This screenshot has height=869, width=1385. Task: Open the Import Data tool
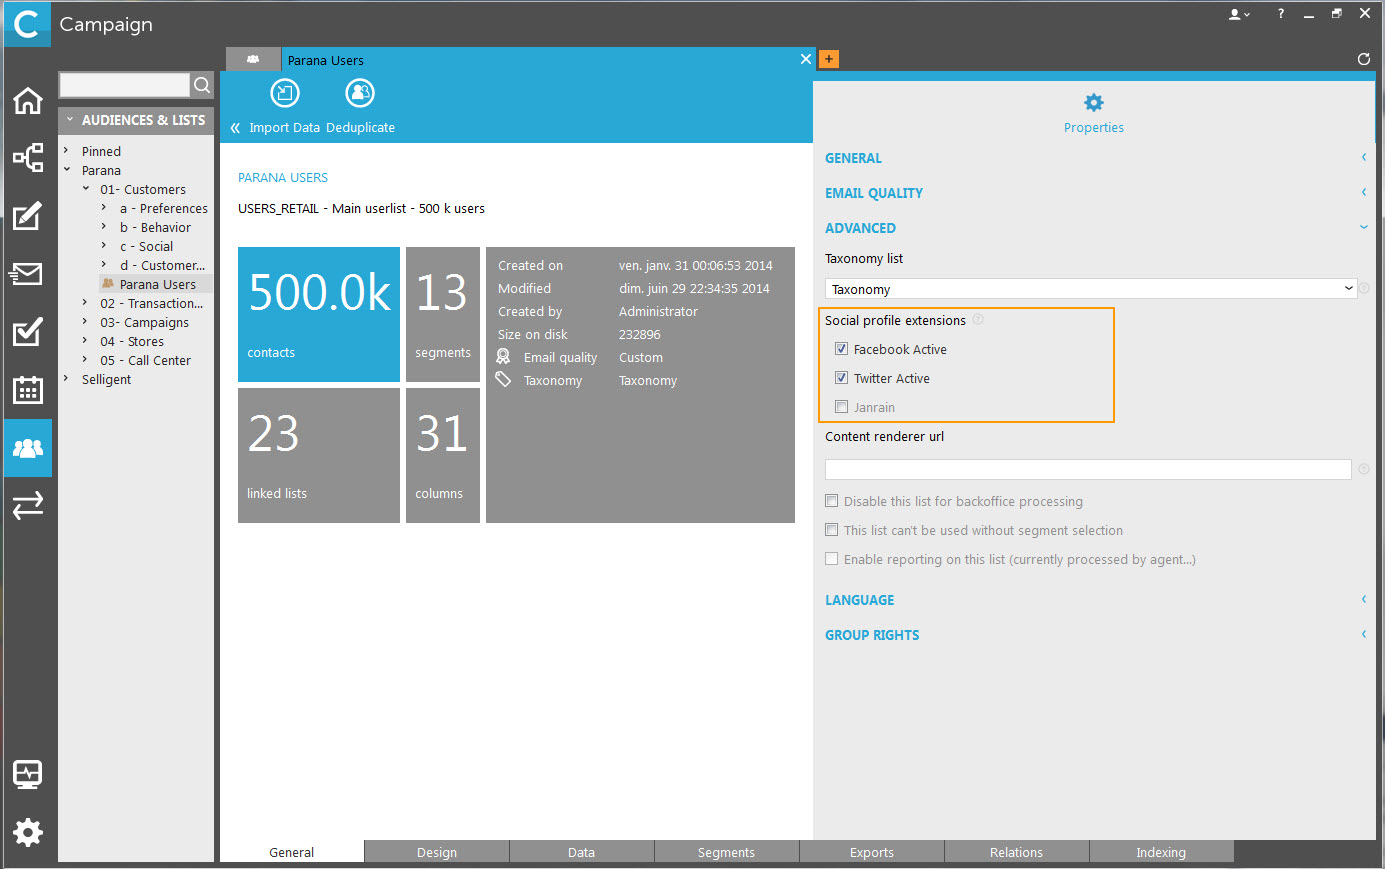pos(285,94)
